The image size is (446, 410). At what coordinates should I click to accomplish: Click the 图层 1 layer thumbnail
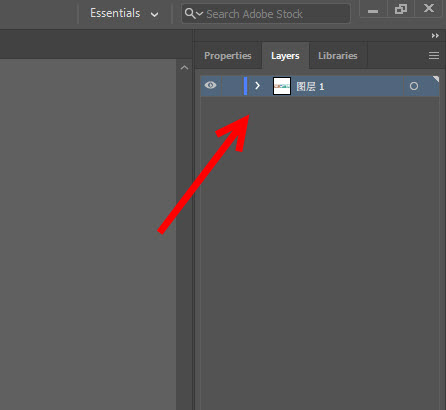[282, 86]
